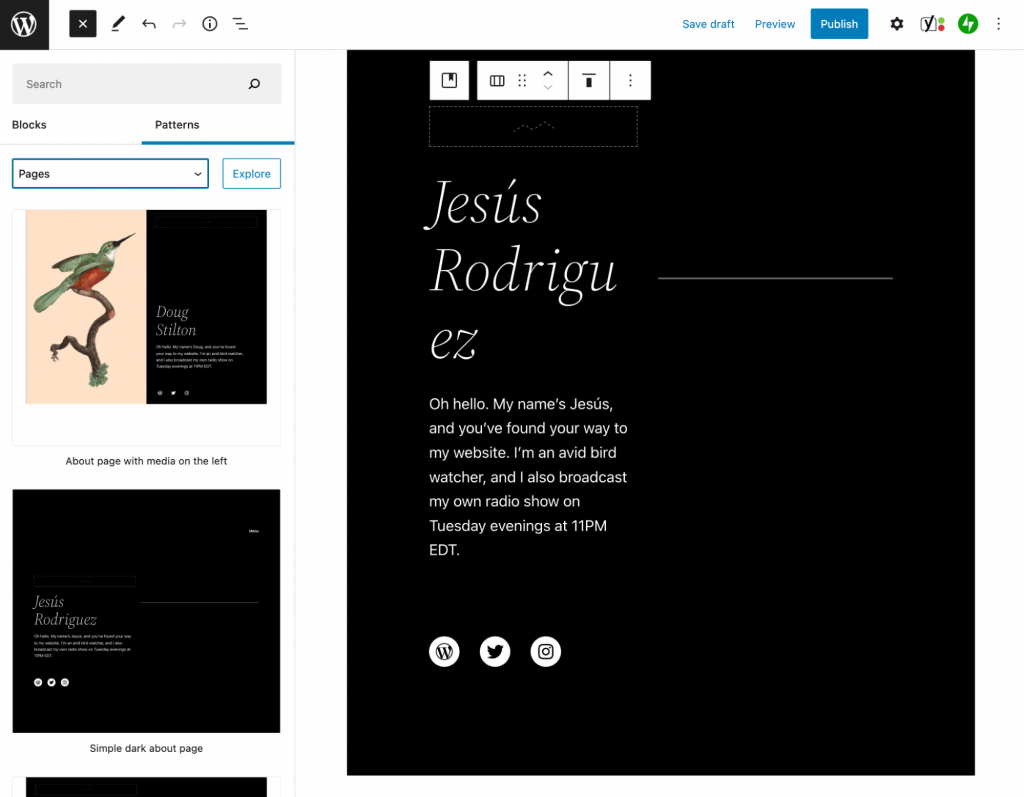
Task: Click the Explore patterns button
Action: (x=251, y=174)
